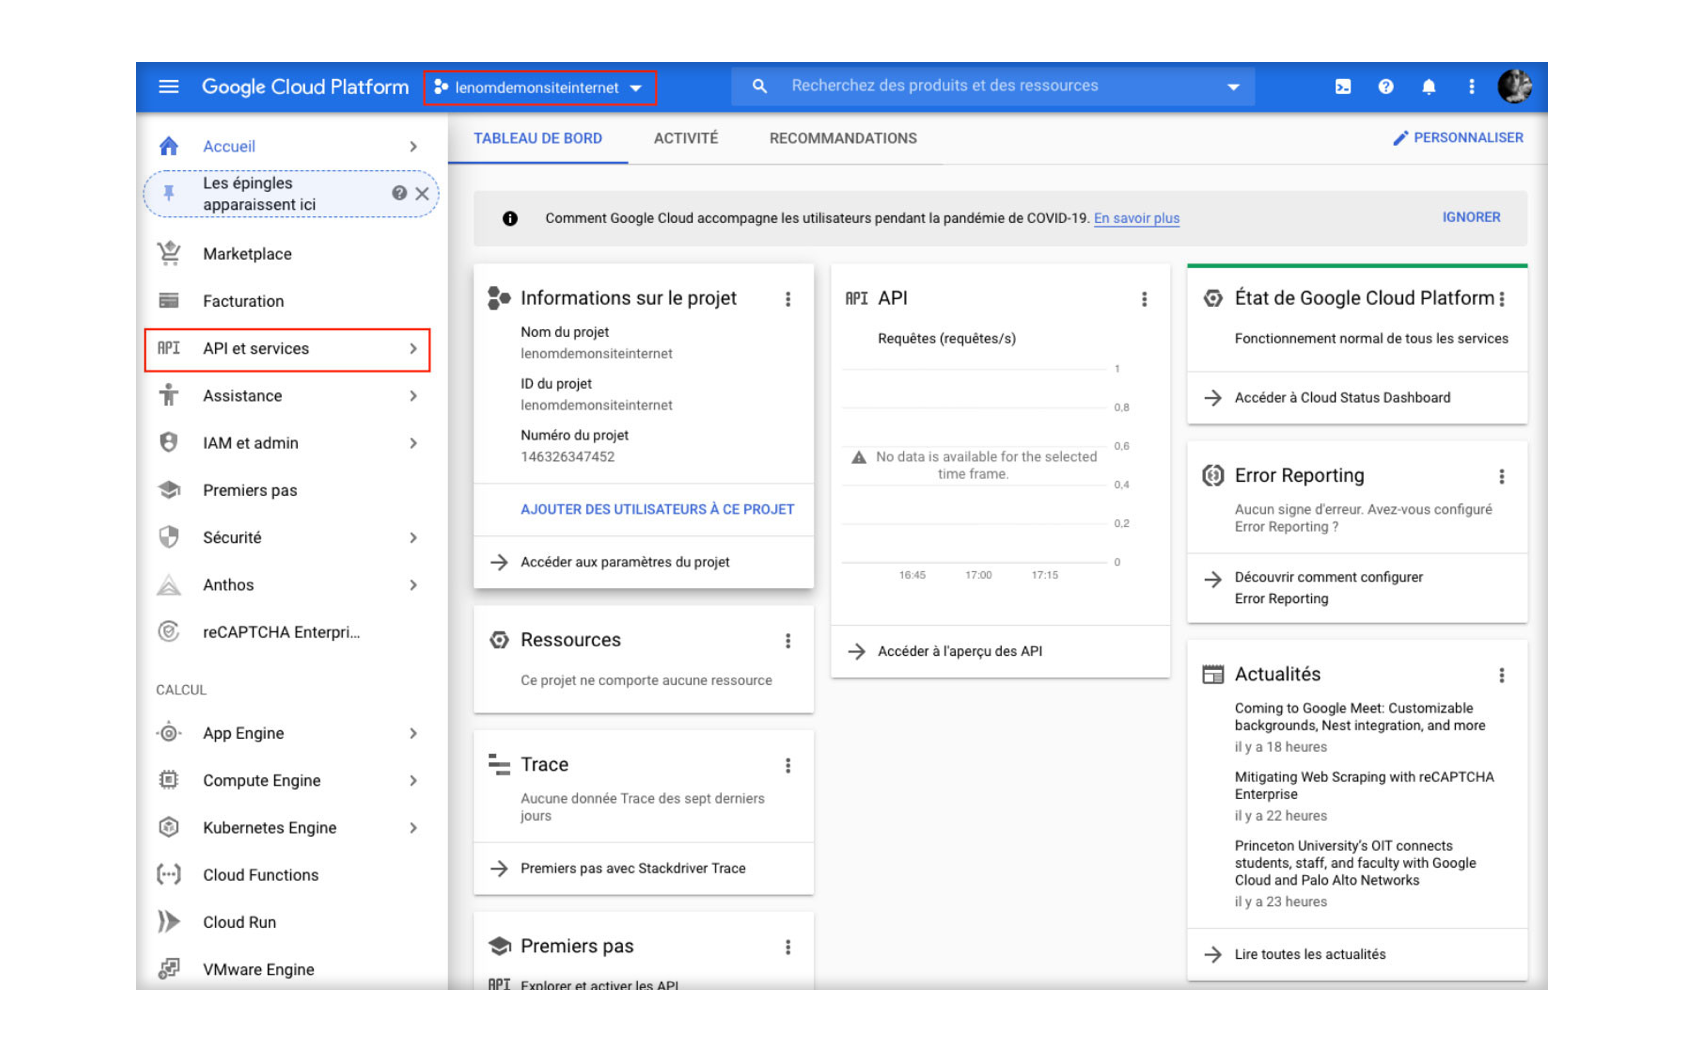Switch to the ACTIVITÉ tab
The width and height of the screenshot is (1682, 1052).
pyautogui.click(x=686, y=138)
